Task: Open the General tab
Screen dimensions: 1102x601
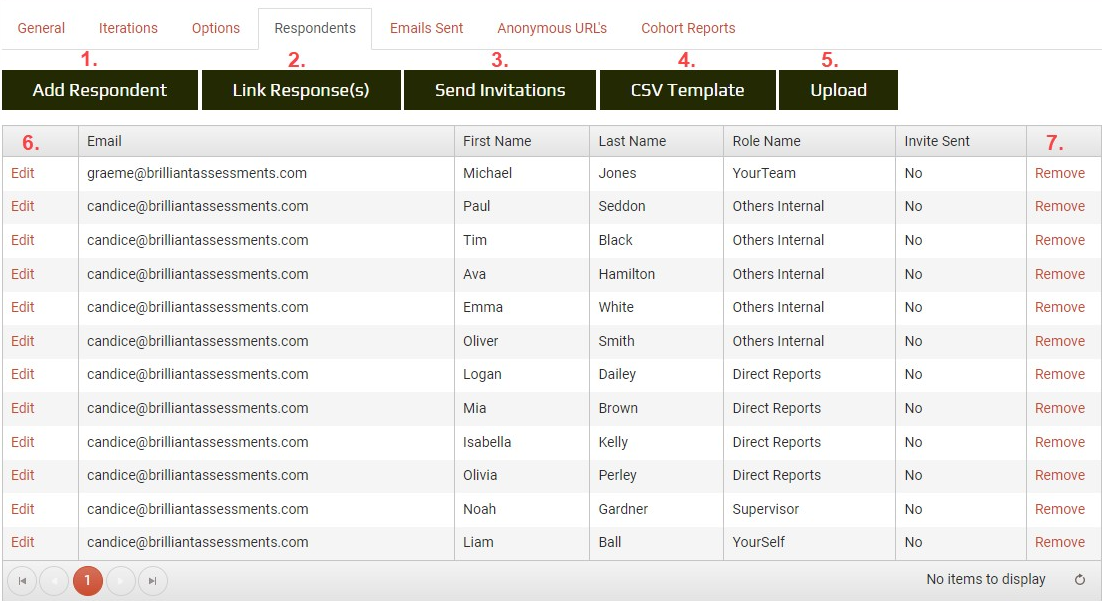Action: click(x=41, y=28)
